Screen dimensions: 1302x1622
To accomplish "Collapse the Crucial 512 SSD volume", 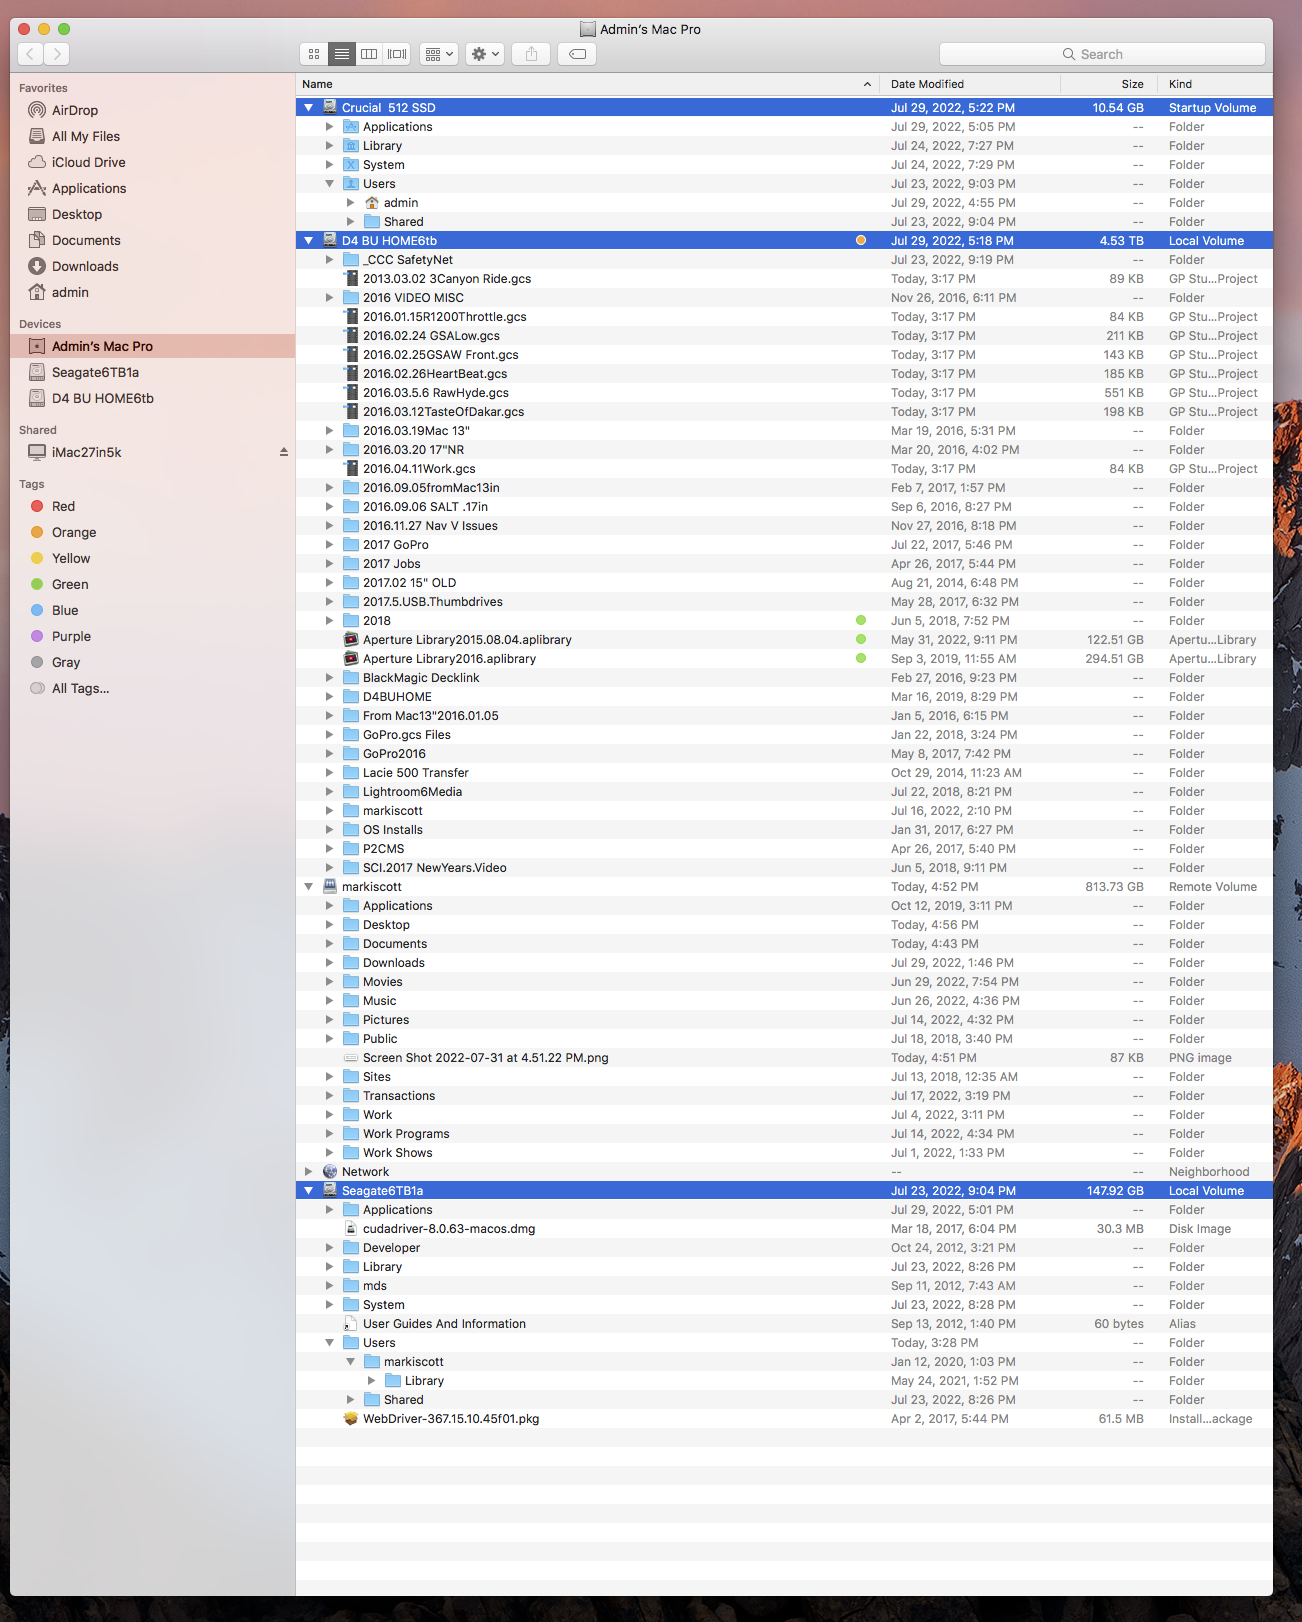I will 308,107.
